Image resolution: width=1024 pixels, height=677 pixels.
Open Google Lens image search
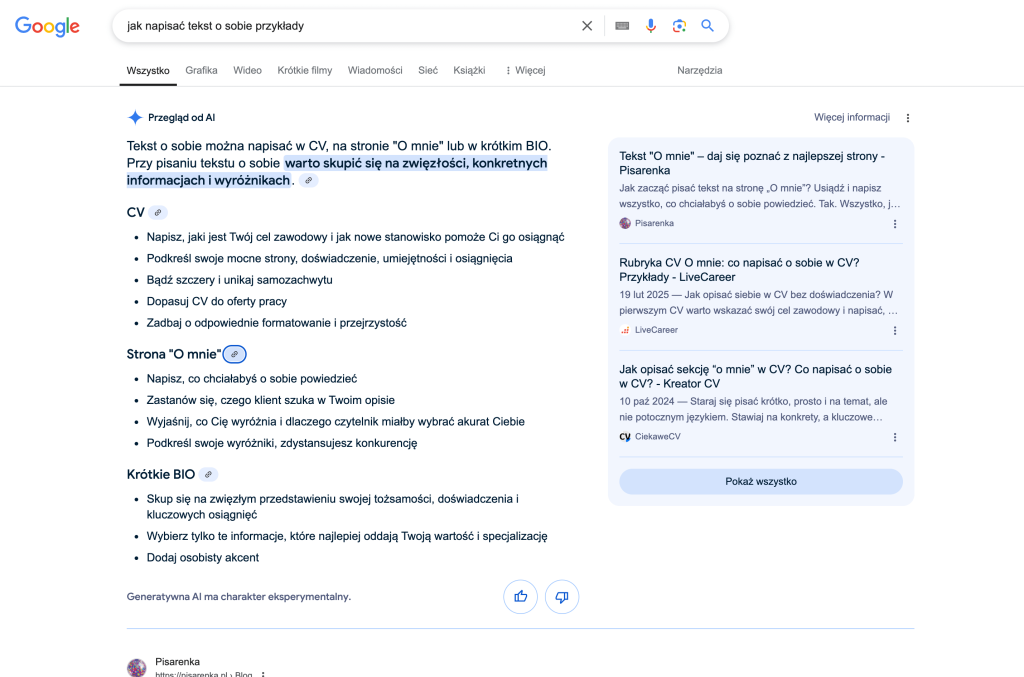[x=679, y=25]
